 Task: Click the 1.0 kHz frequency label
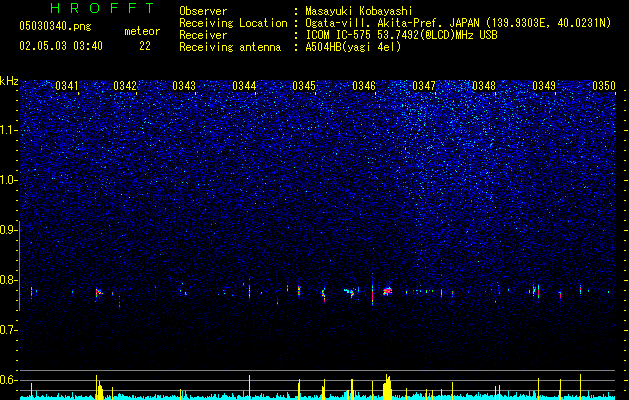click(8, 180)
